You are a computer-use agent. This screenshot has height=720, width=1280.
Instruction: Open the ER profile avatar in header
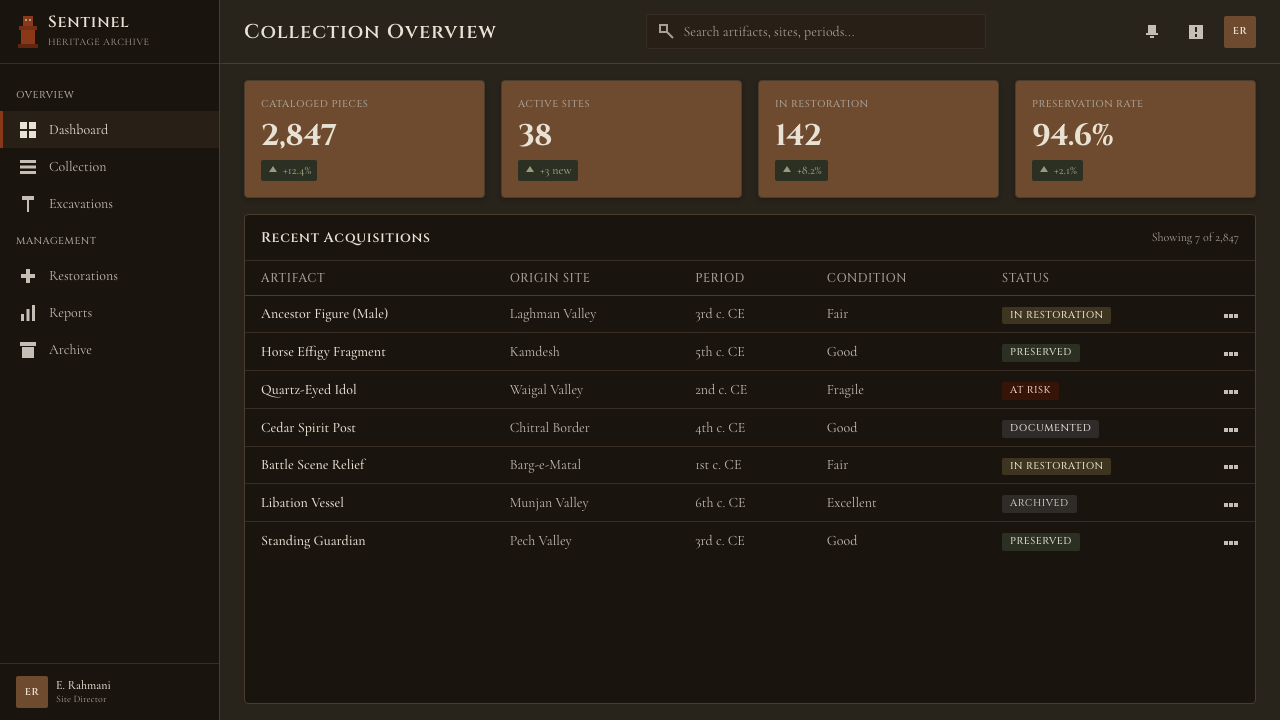click(x=1240, y=32)
